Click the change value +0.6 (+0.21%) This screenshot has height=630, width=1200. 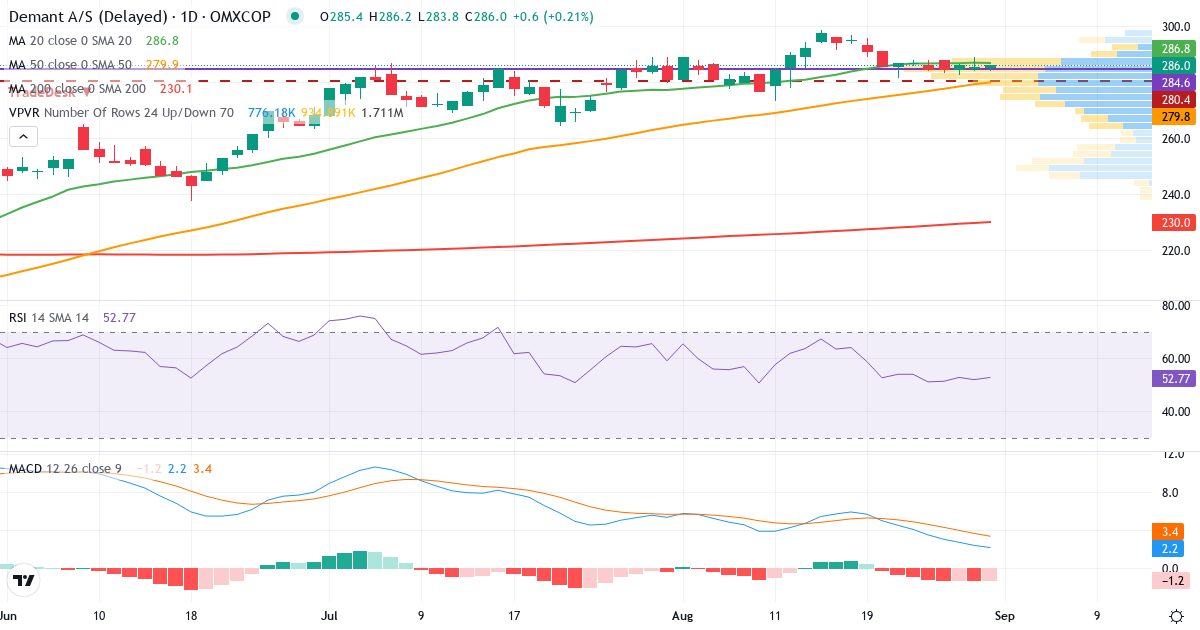tap(553, 17)
